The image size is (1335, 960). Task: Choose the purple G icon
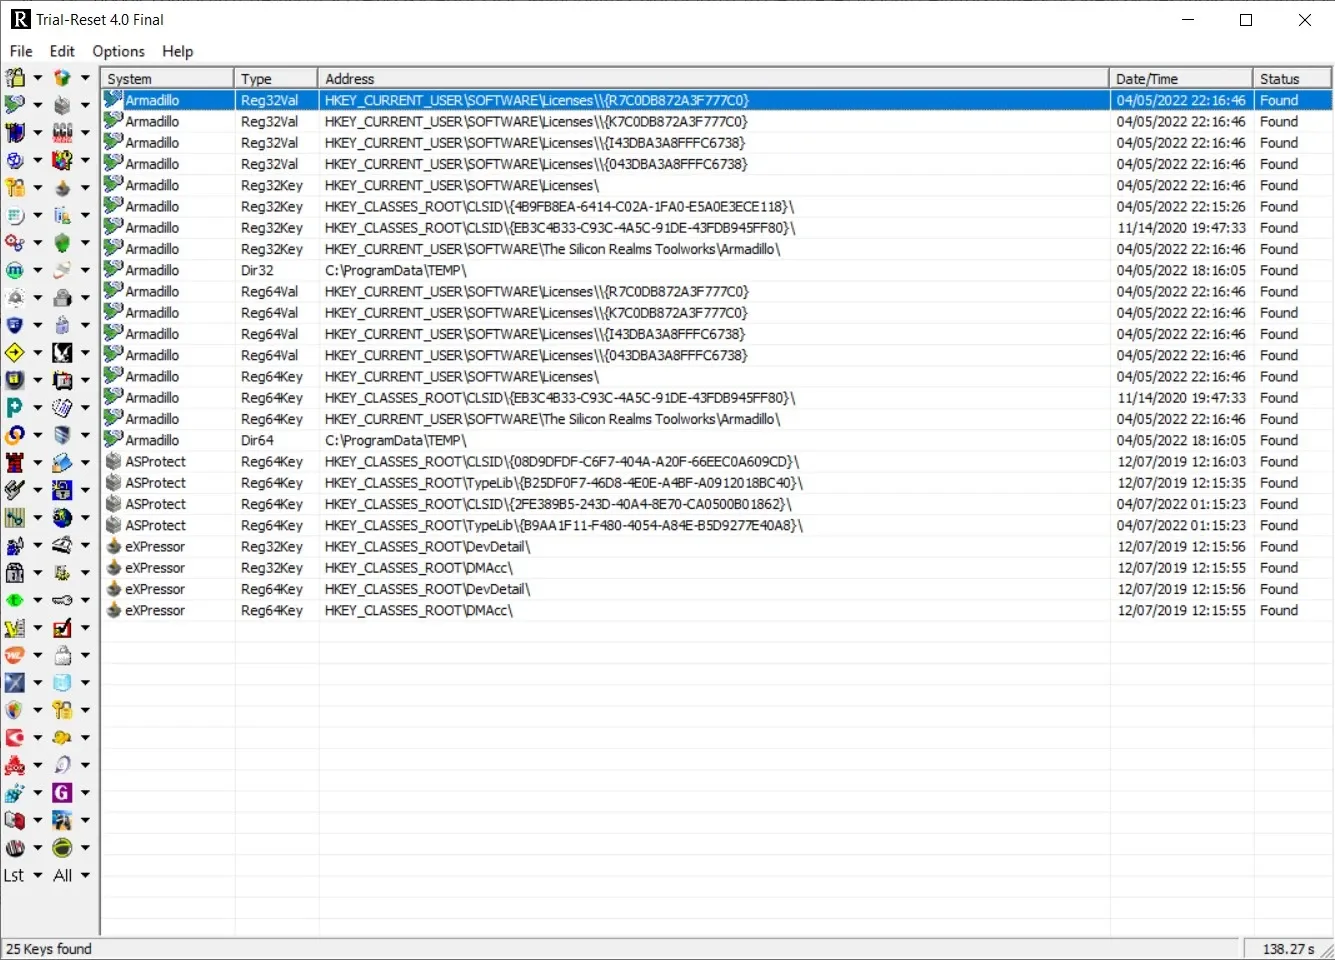tap(62, 793)
